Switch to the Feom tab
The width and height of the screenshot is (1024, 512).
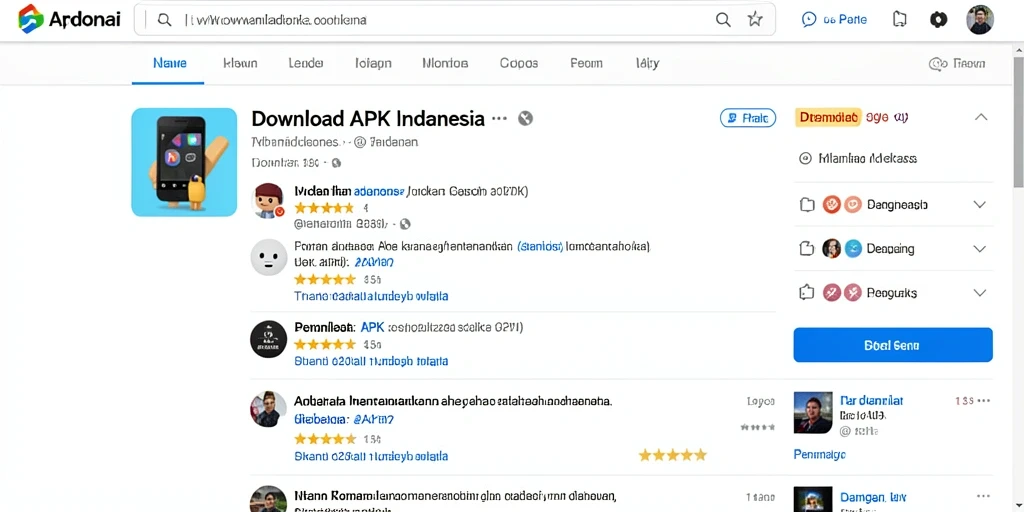(x=586, y=63)
